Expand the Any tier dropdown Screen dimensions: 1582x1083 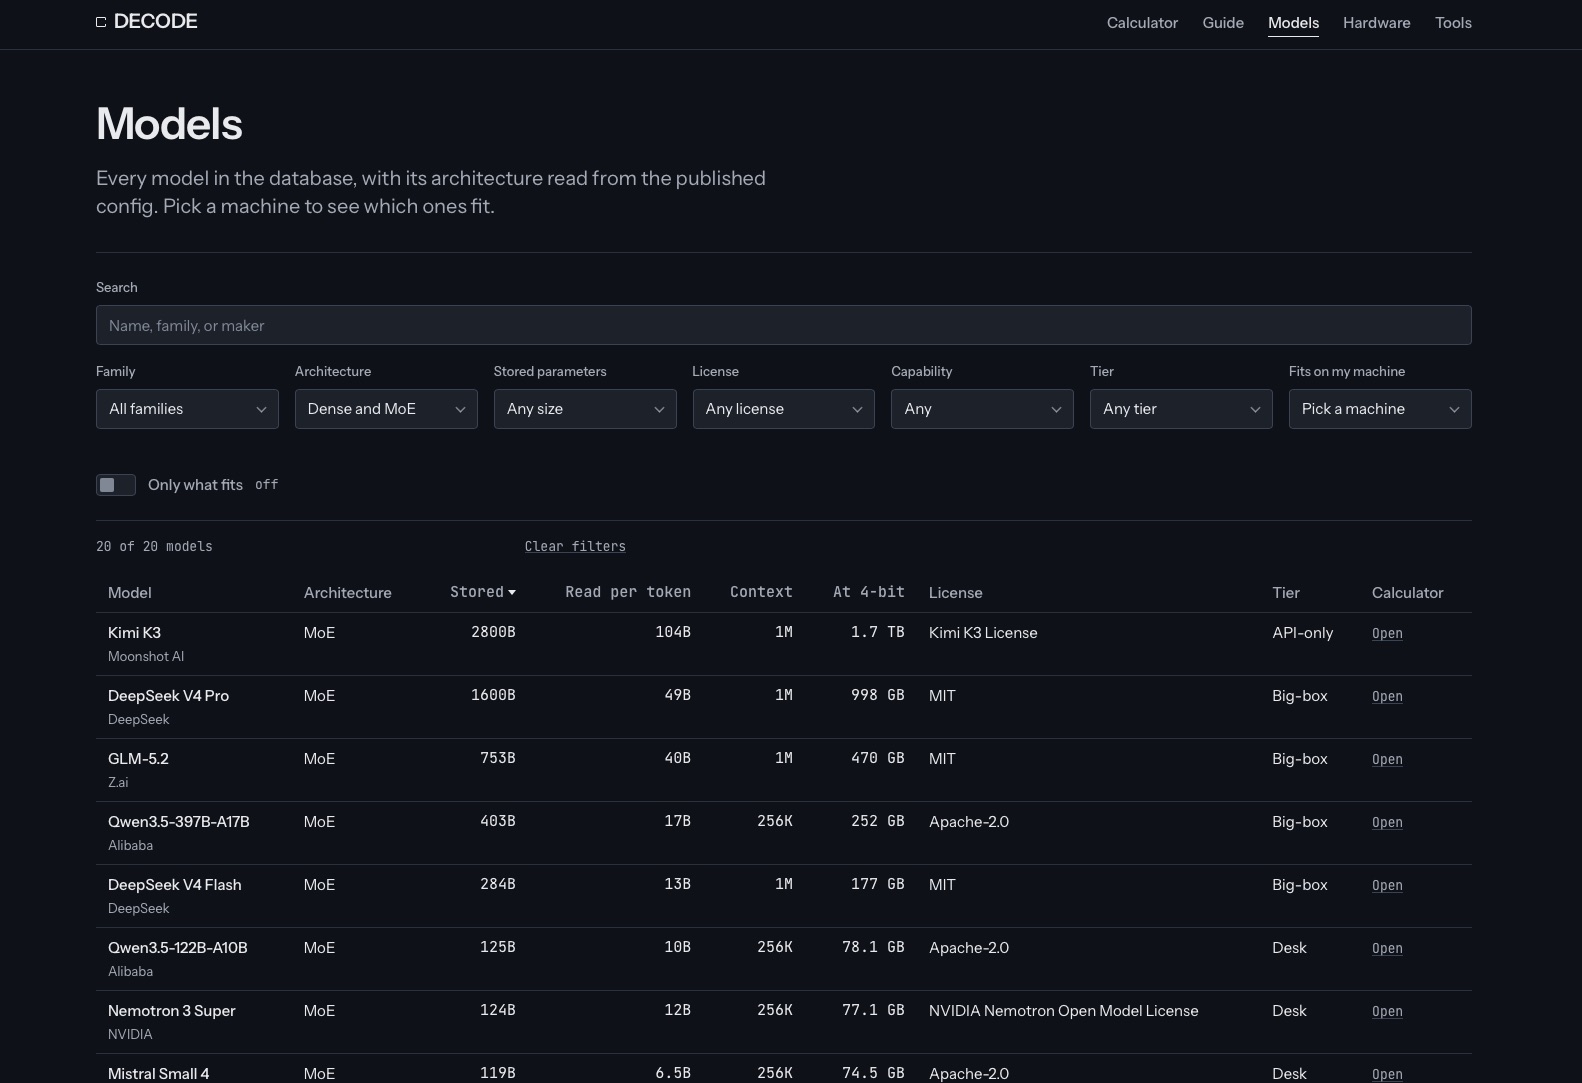(1181, 409)
